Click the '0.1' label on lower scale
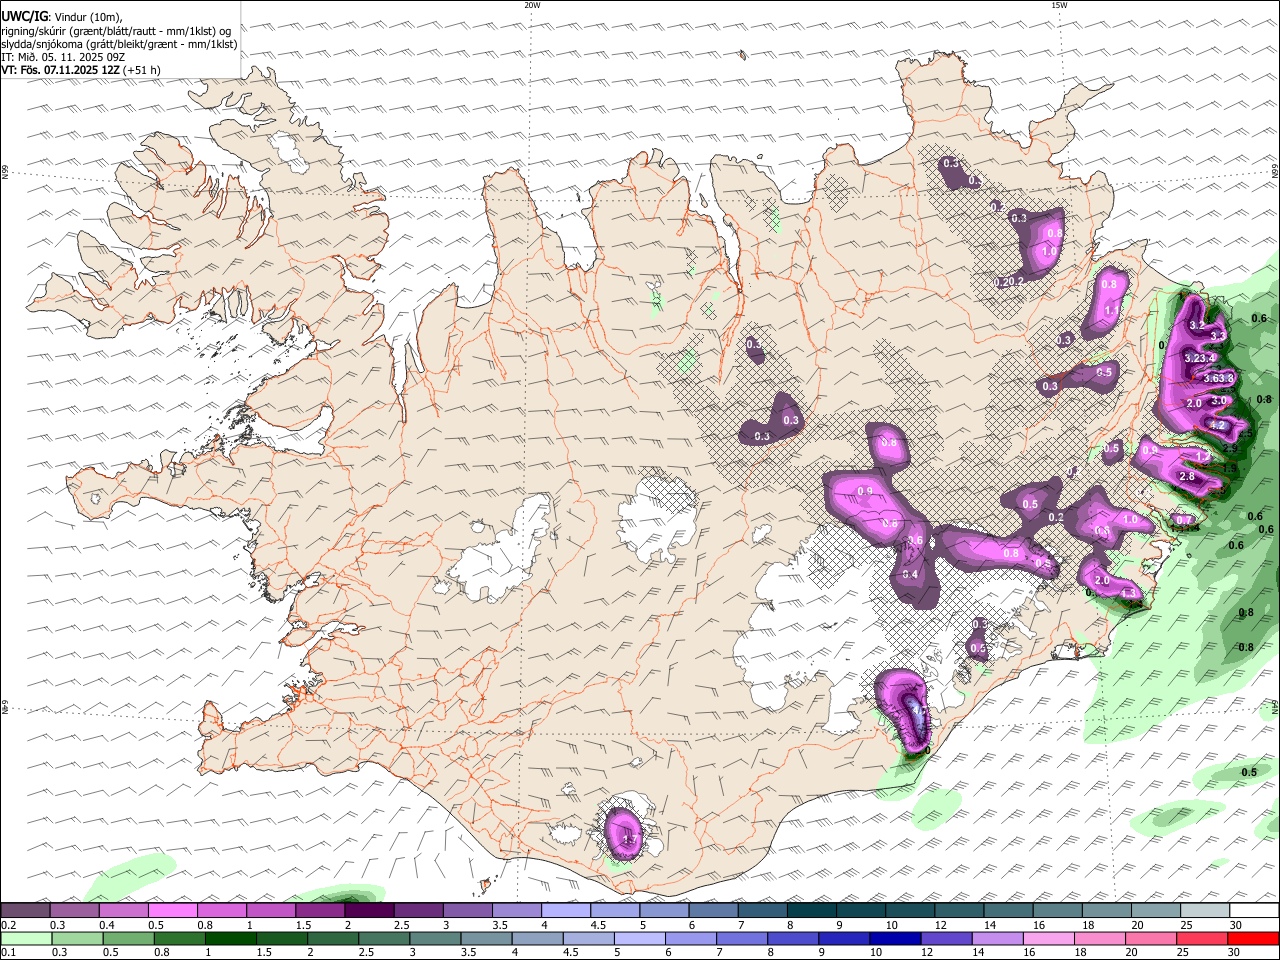 (x=8, y=953)
